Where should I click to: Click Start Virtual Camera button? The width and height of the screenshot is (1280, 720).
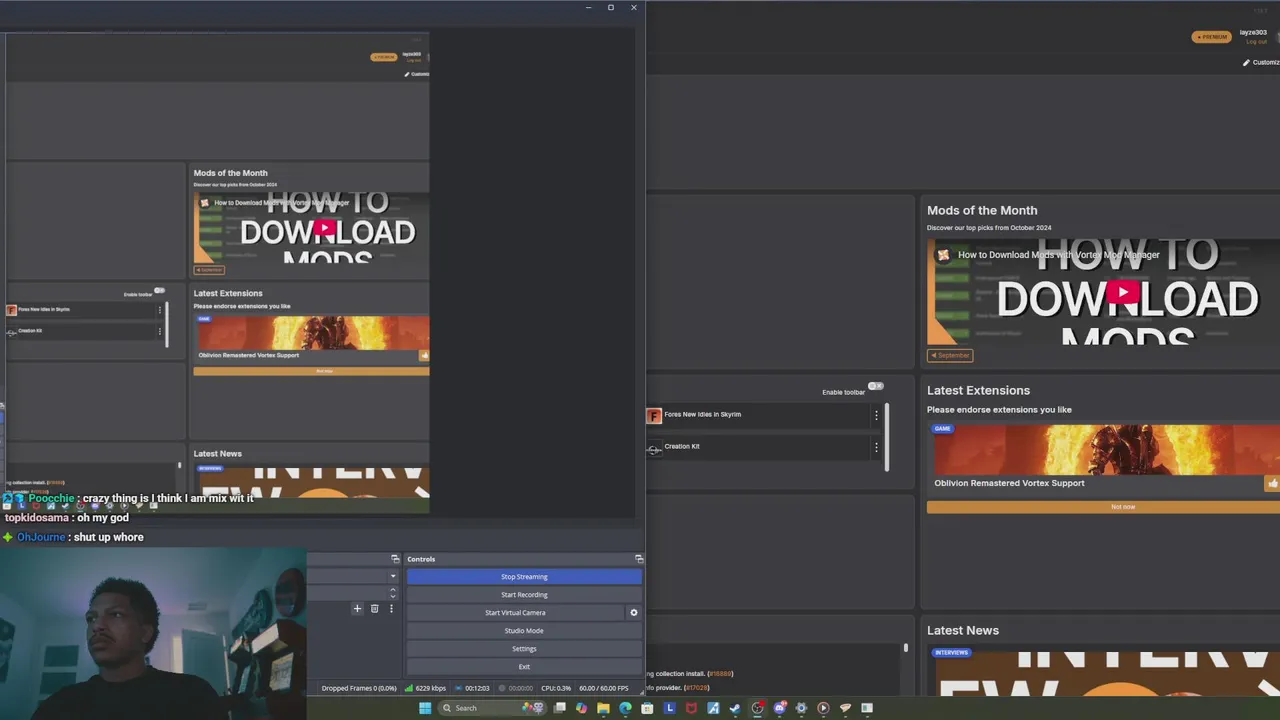click(515, 613)
